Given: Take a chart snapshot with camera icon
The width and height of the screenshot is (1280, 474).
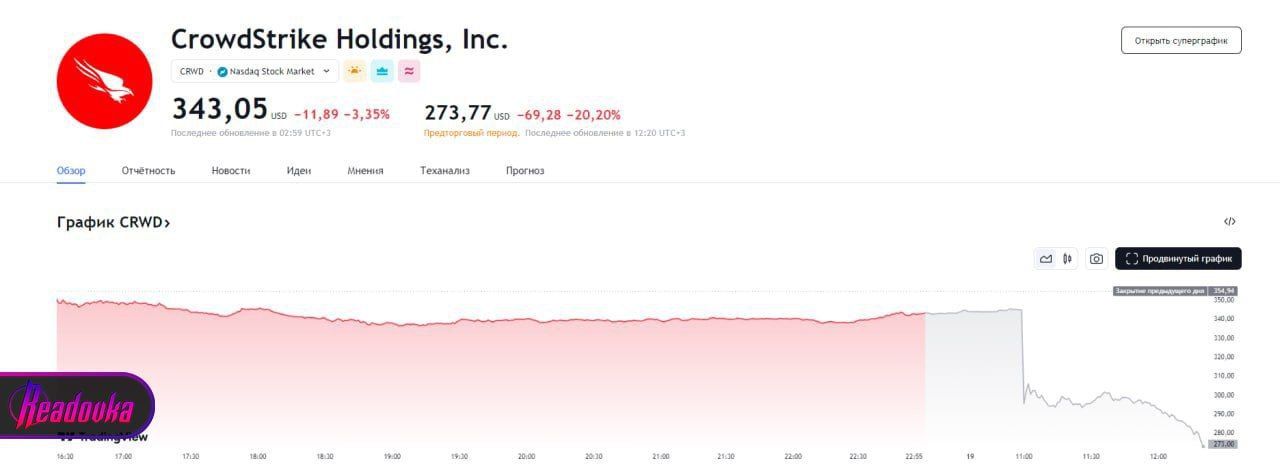Looking at the screenshot, I should [1096, 259].
